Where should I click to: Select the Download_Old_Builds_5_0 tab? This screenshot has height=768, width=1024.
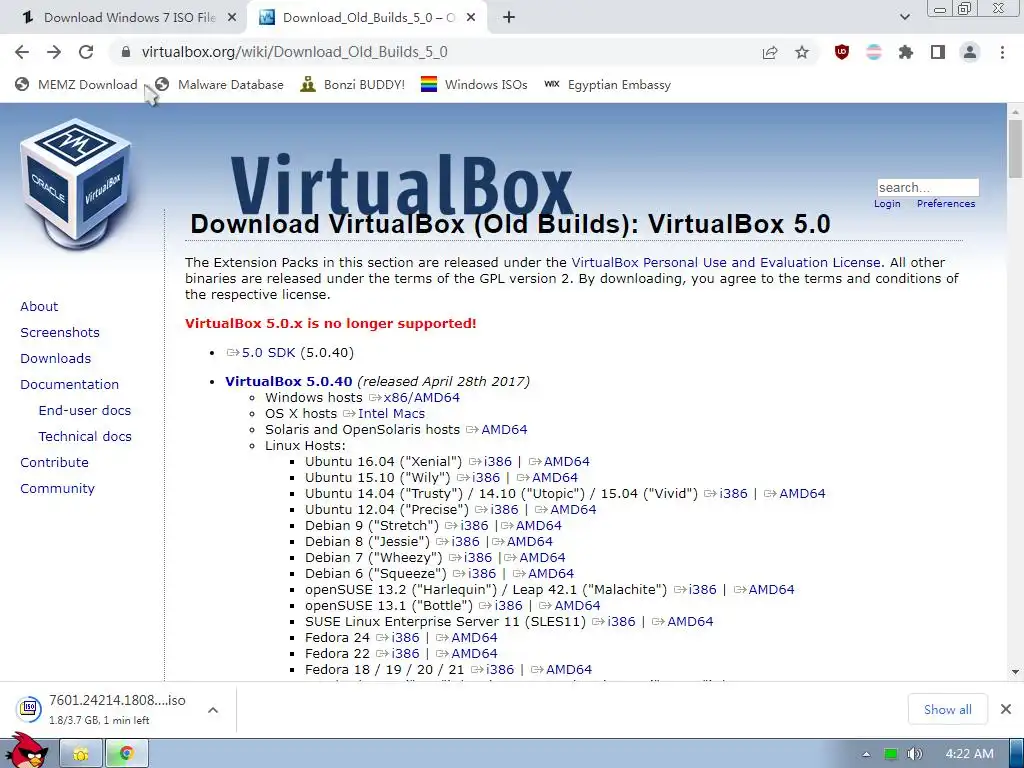coord(367,18)
